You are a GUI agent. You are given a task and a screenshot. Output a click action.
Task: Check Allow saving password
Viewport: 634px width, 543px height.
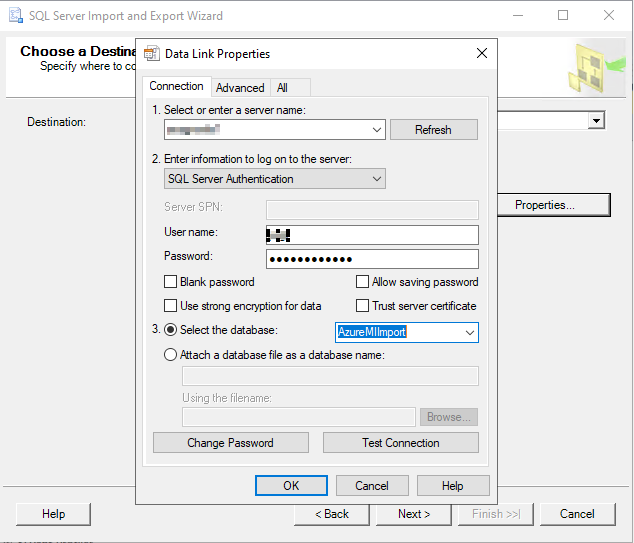[362, 281]
